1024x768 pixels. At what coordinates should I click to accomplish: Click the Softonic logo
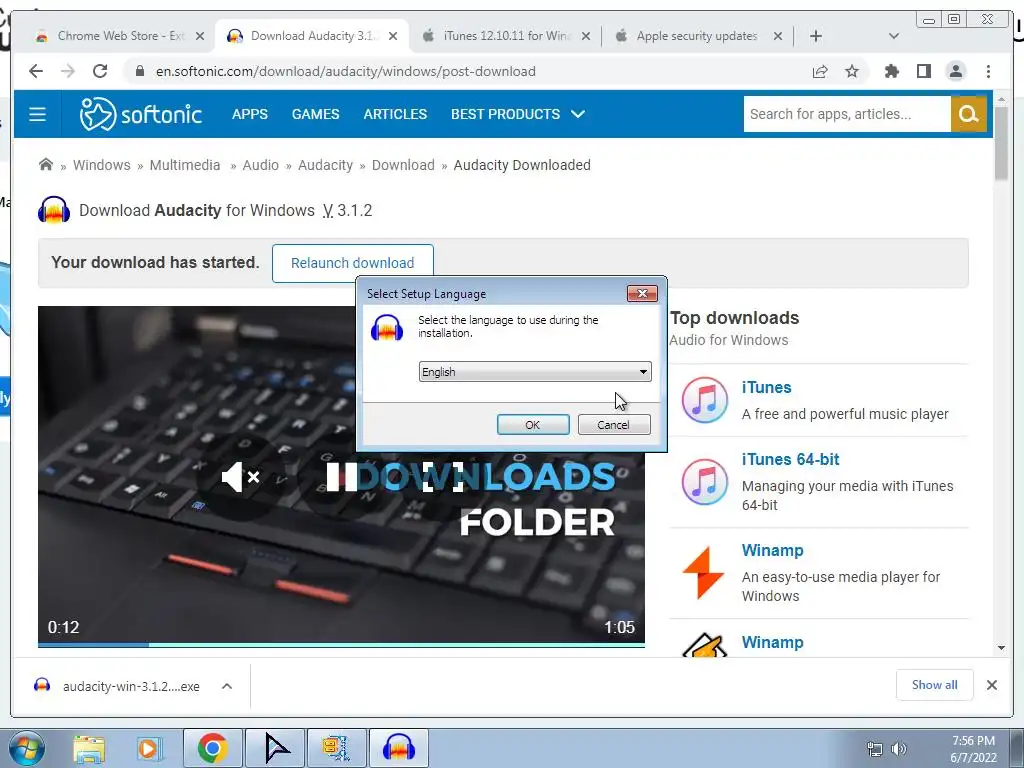(141, 114)
